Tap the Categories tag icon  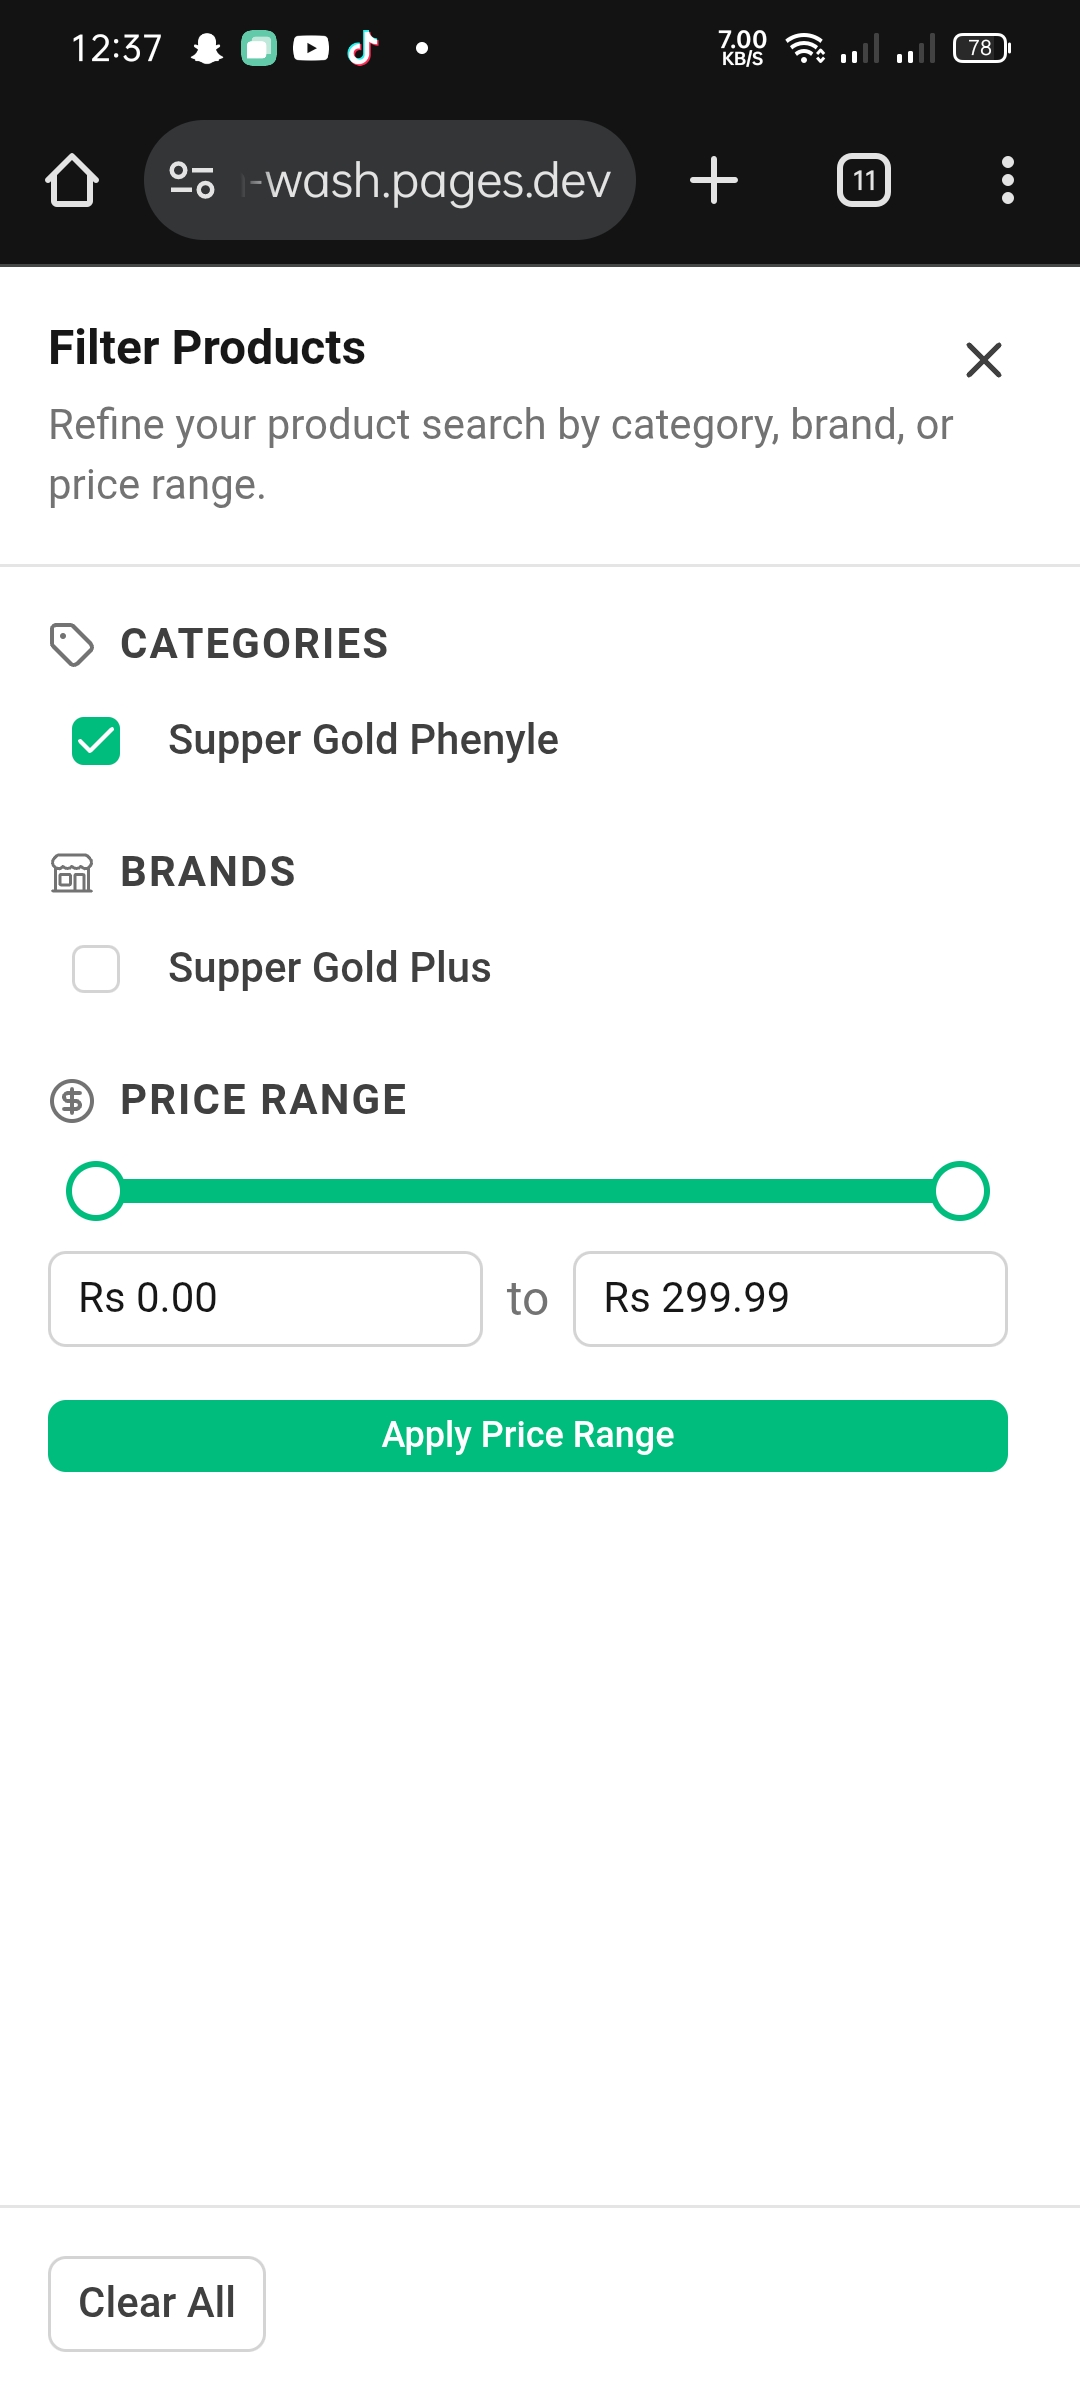click(x=72, y=645)
